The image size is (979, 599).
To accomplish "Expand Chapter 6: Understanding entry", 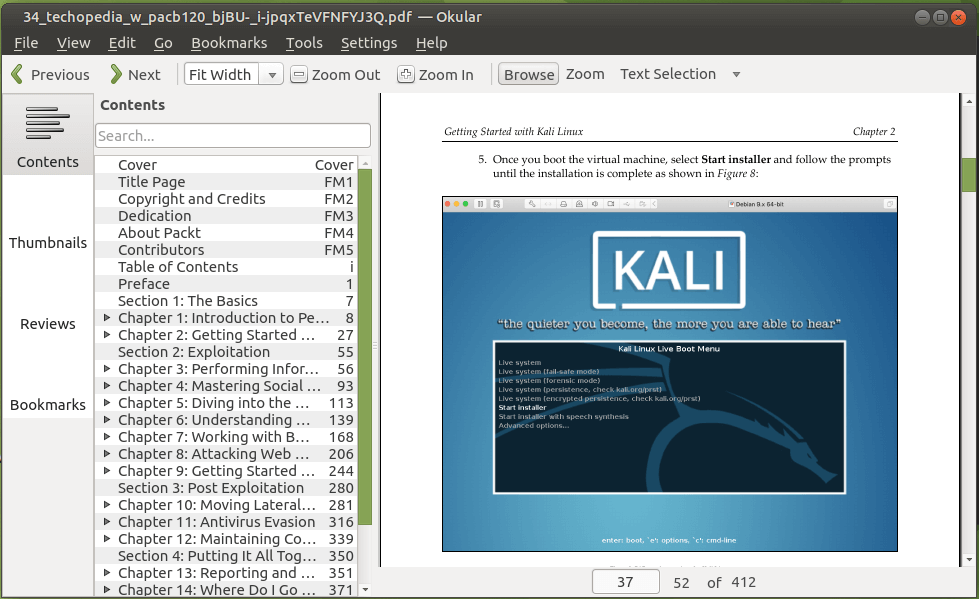I will coord(107,420).
